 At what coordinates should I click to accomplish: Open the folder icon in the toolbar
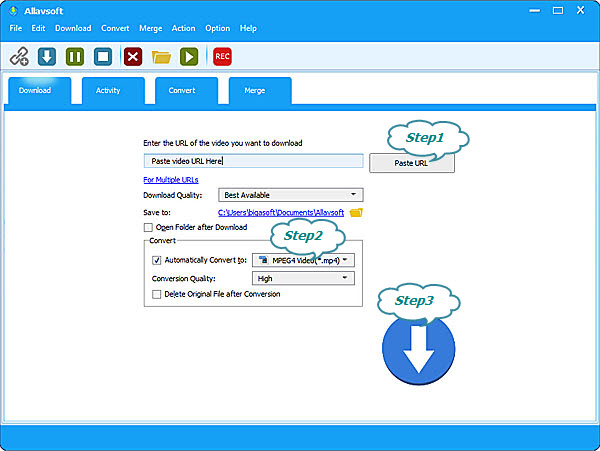[161, 57]
